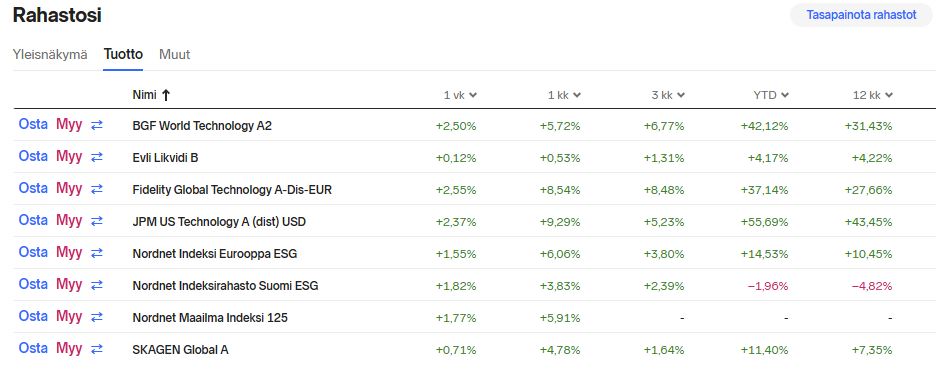936x370 pixels.
Task: Click swap arrows for Fidelity Global Technology
Action: pos(97,189)
